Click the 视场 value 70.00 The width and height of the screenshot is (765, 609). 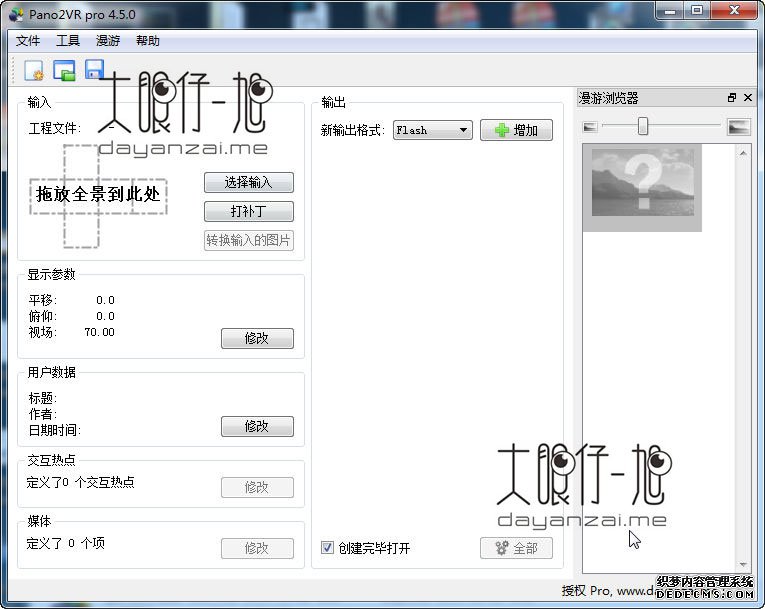click(100, 332)
